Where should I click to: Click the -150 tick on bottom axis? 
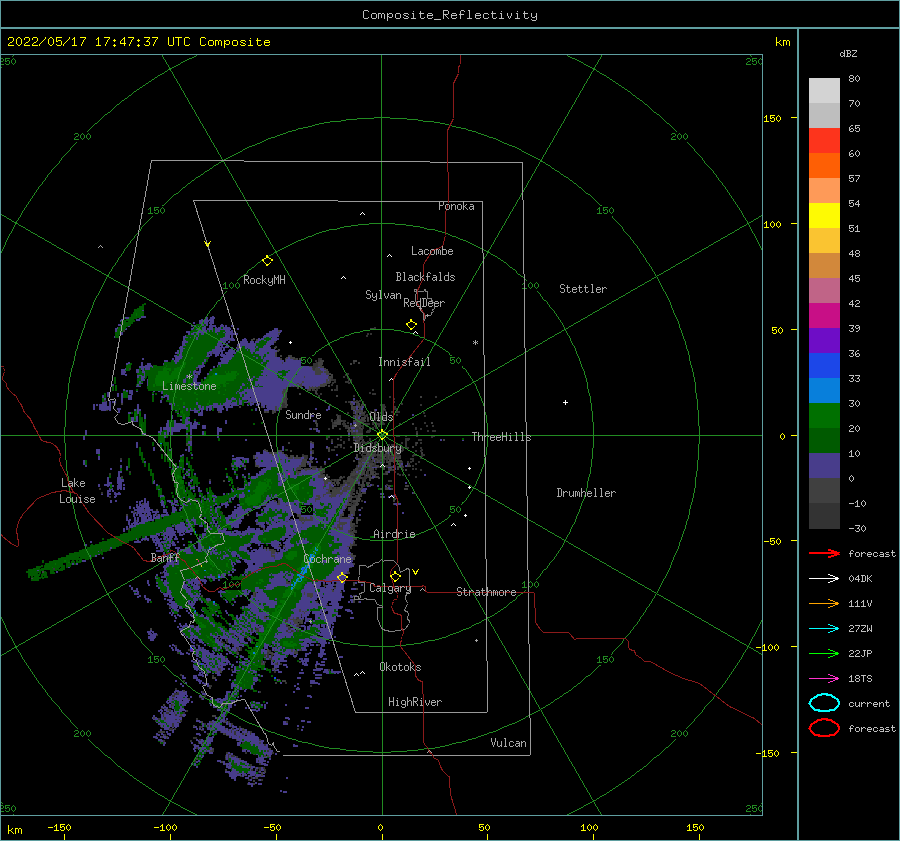(x=59, y=827)
